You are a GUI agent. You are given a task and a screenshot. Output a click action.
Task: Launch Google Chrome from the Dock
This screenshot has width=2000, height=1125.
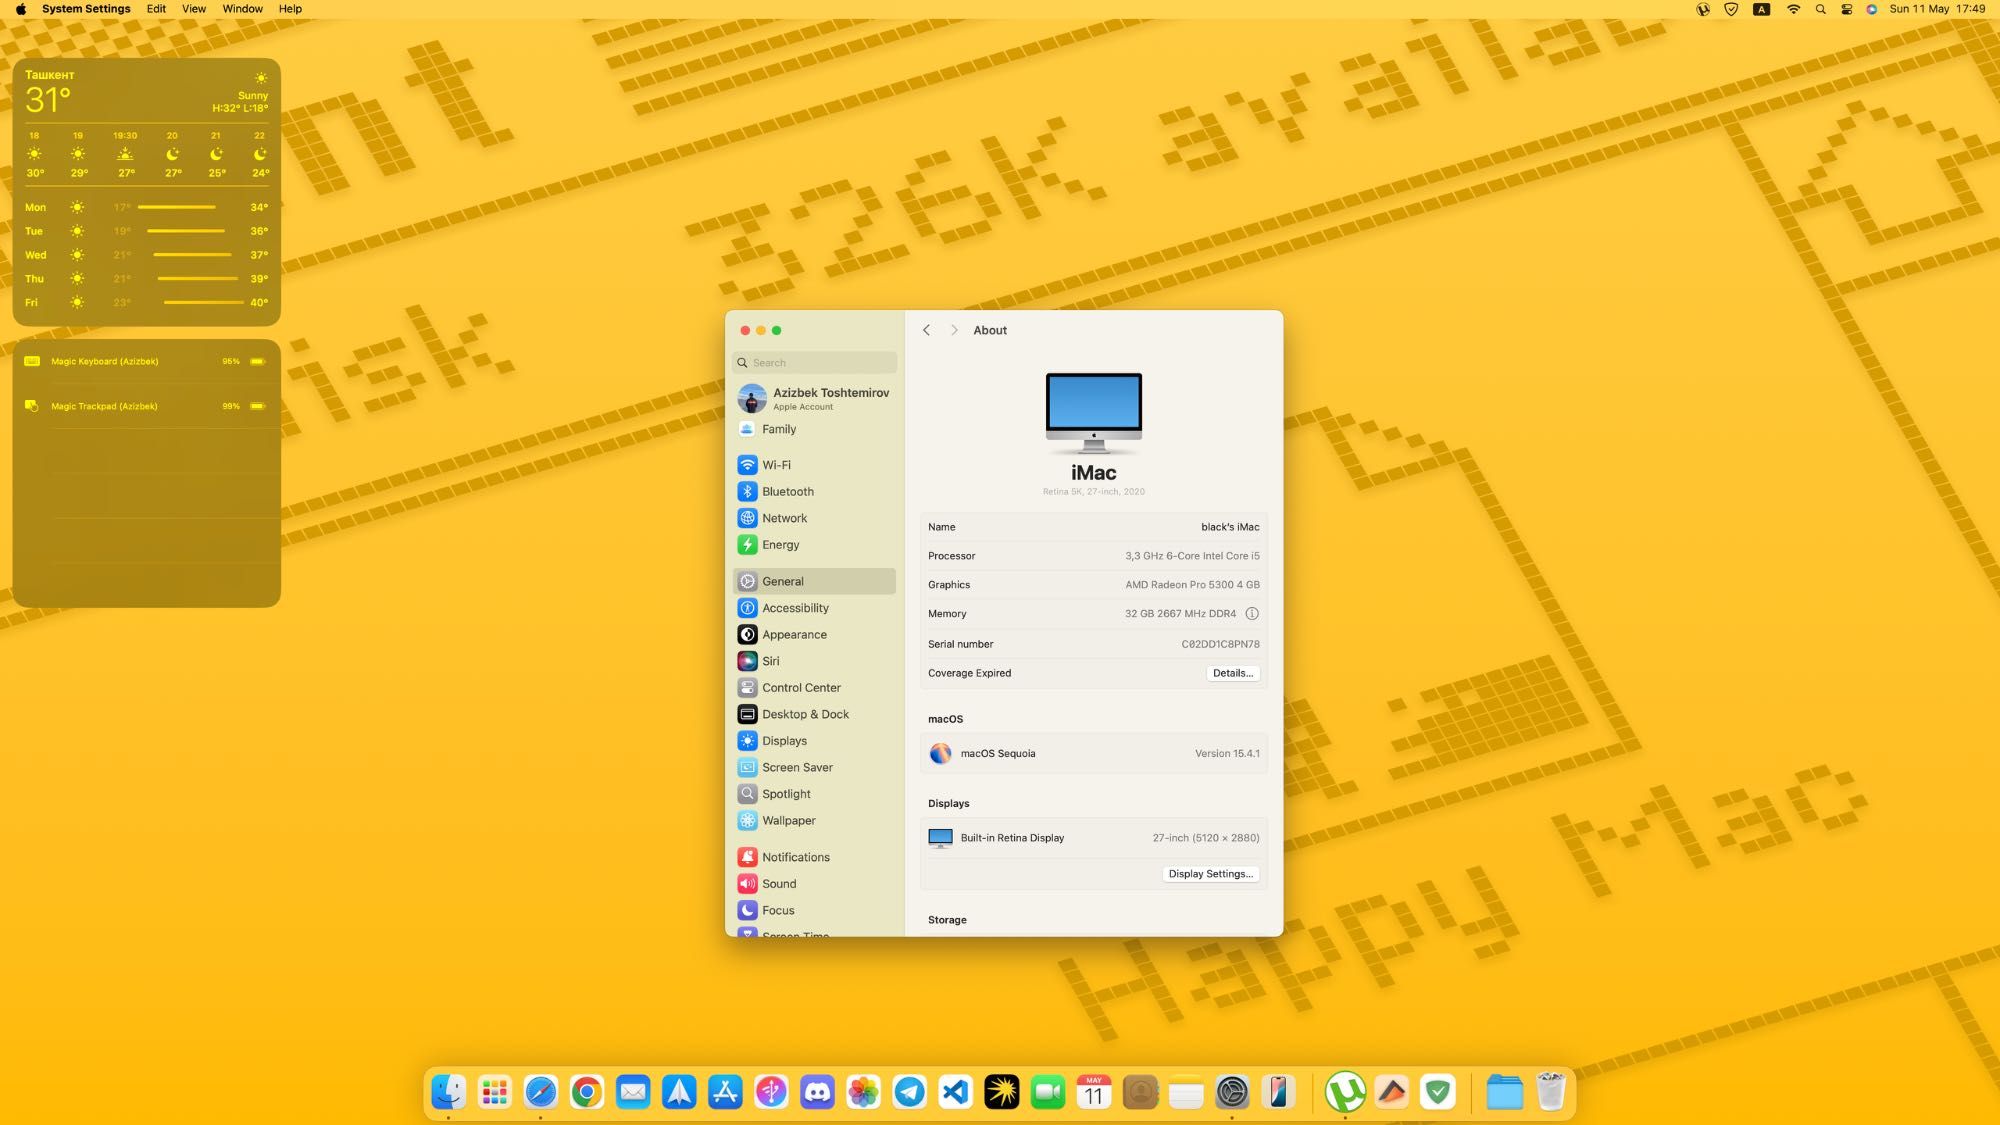(587, 1092)
